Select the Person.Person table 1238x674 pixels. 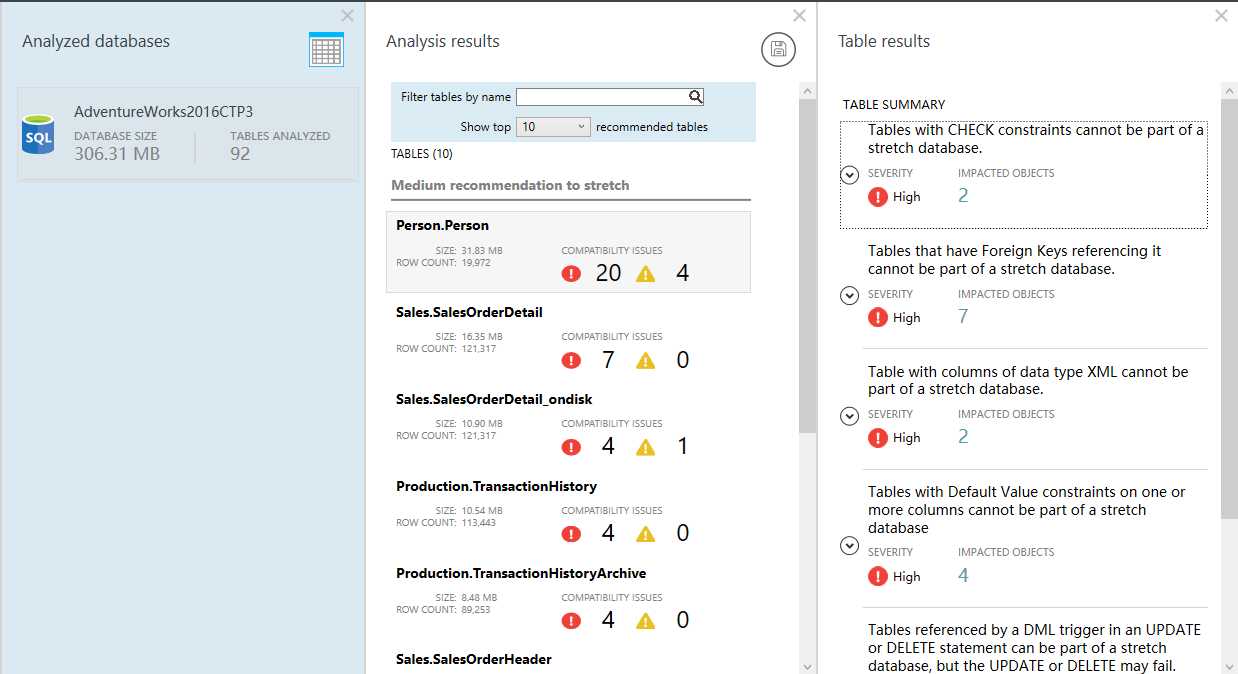point(568,252)
